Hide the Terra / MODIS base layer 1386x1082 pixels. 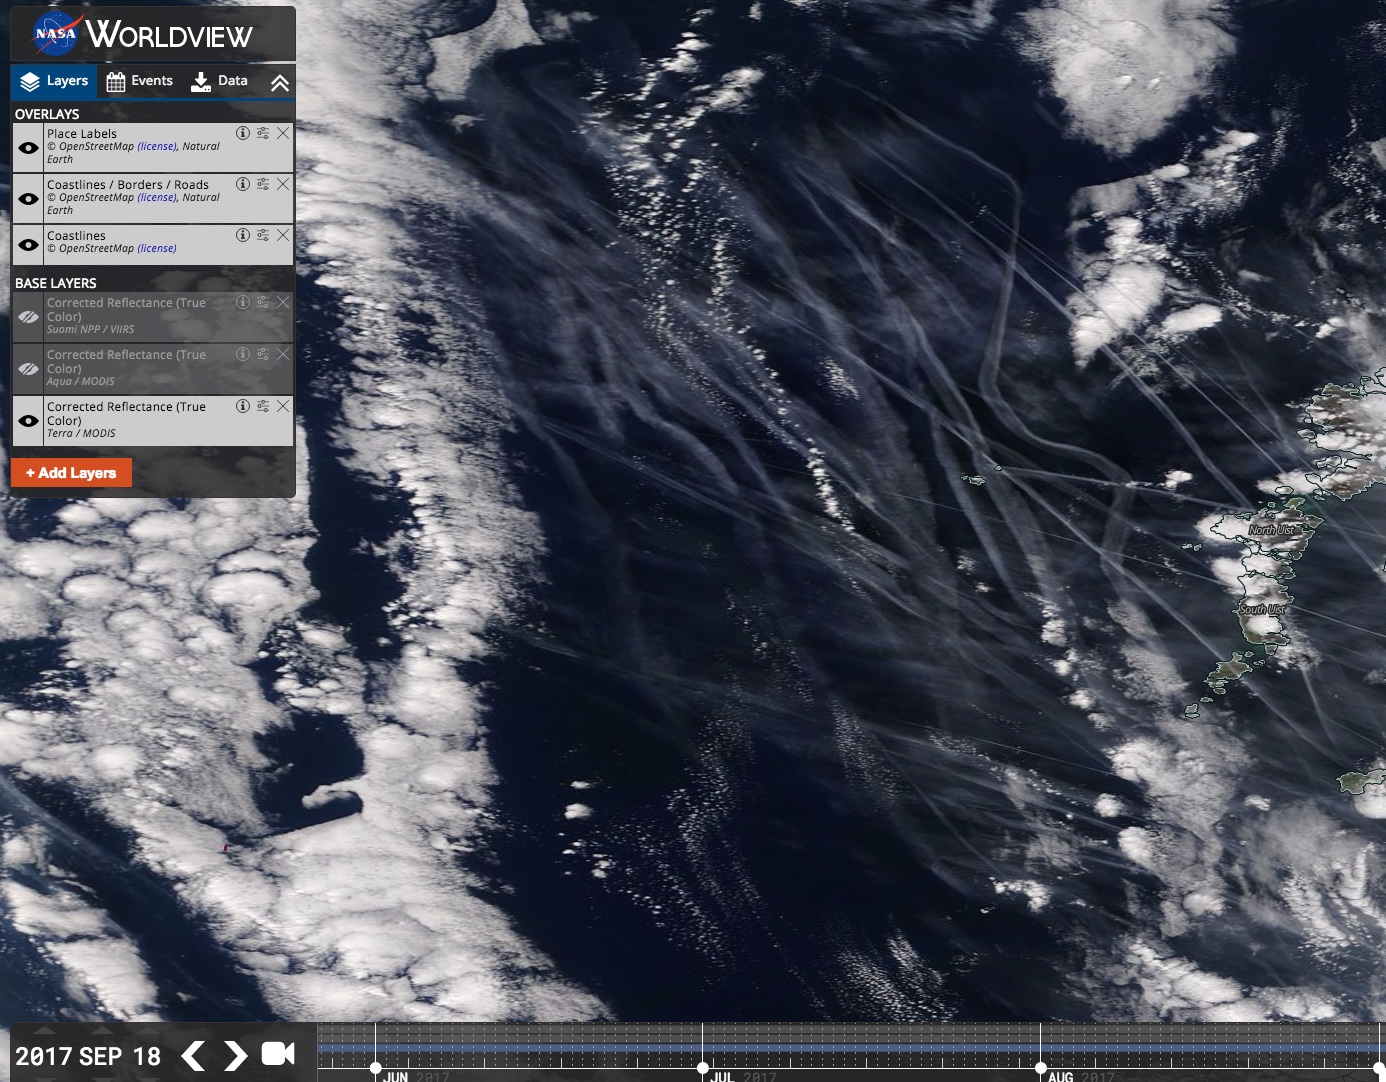coord(28,420)
